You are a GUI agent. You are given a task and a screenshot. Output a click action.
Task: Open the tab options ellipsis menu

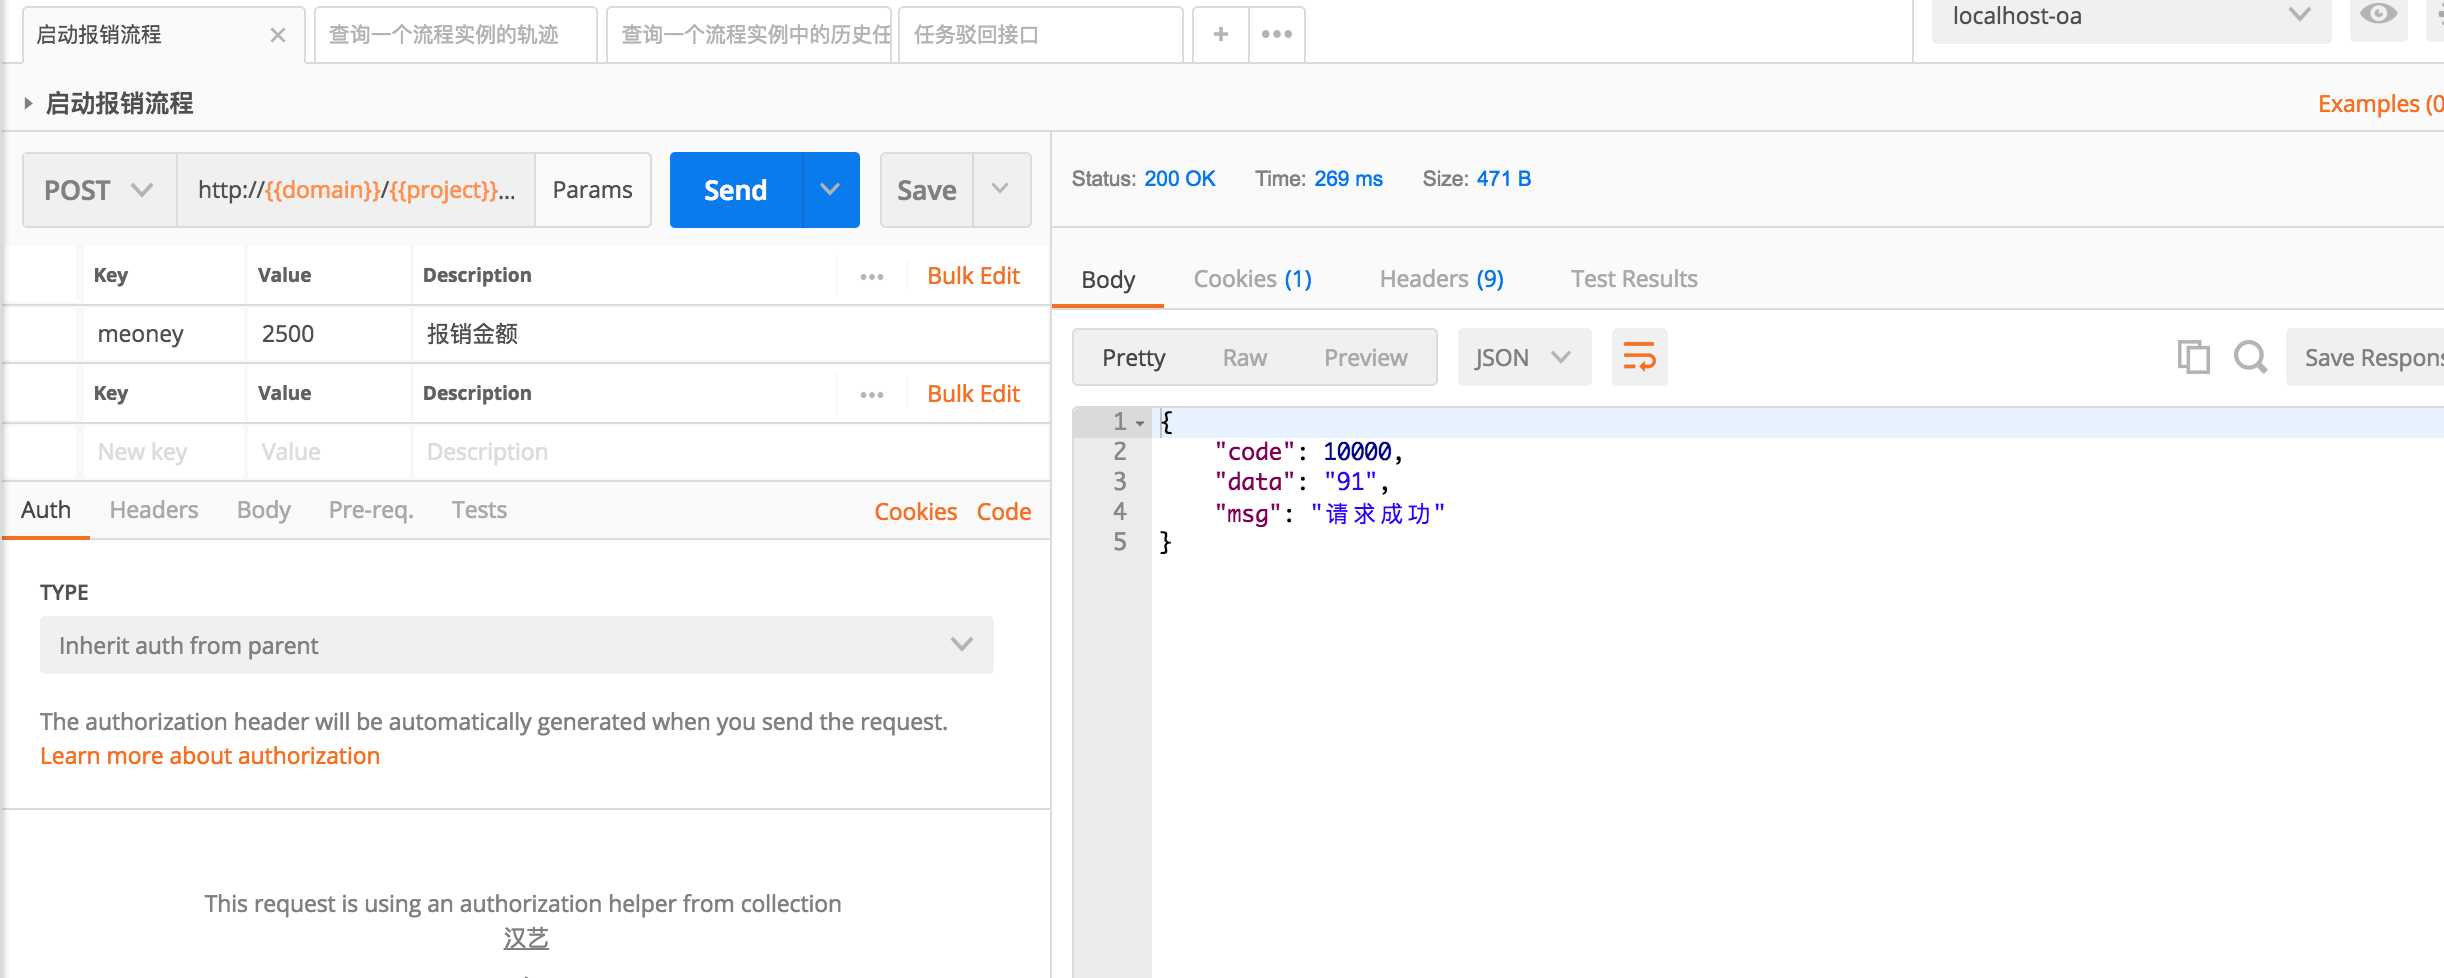[1277, 34]
